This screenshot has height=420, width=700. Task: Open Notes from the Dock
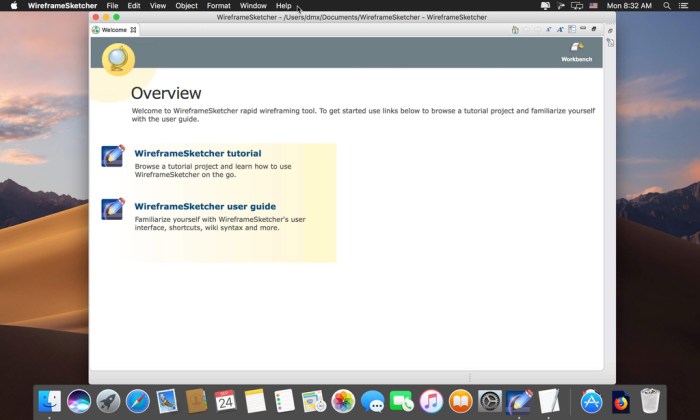click(x=255, y=401)
